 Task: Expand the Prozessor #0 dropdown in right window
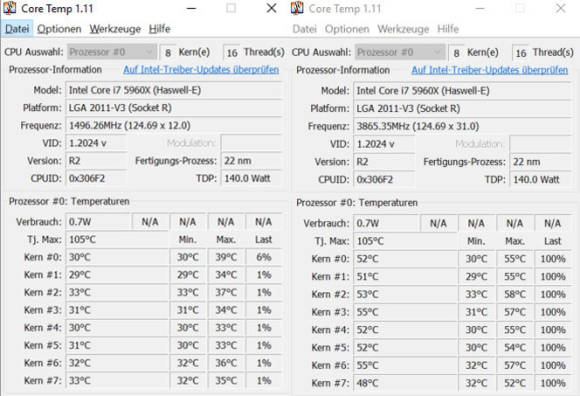[400, 52]
